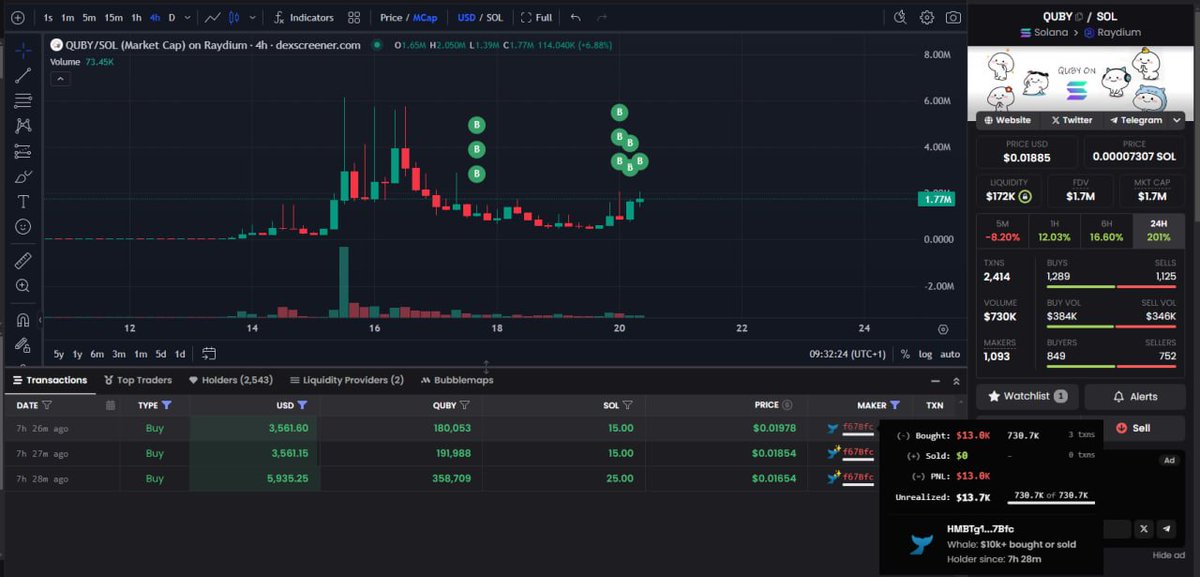This screenshot has width=1200, height=577.
Task: Switch quote currency to SOL
Action: click(x=494, y=18)
